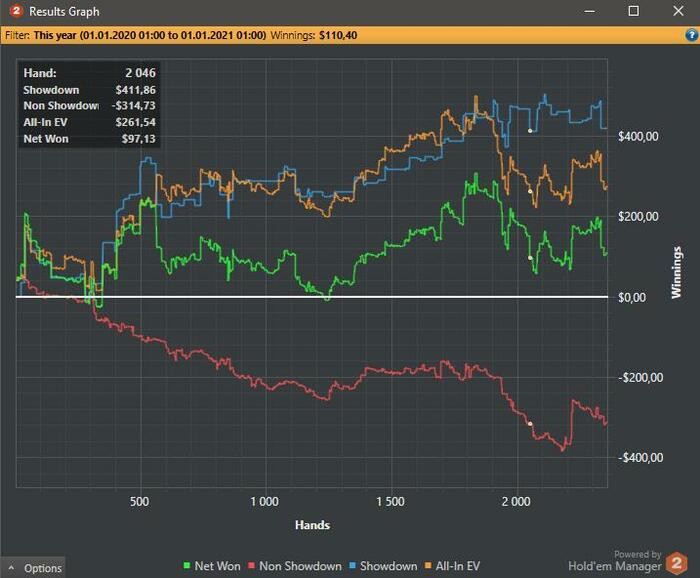Click the 2 000 x-axis label
The image size is (700, 578).
tap(516, 502)
